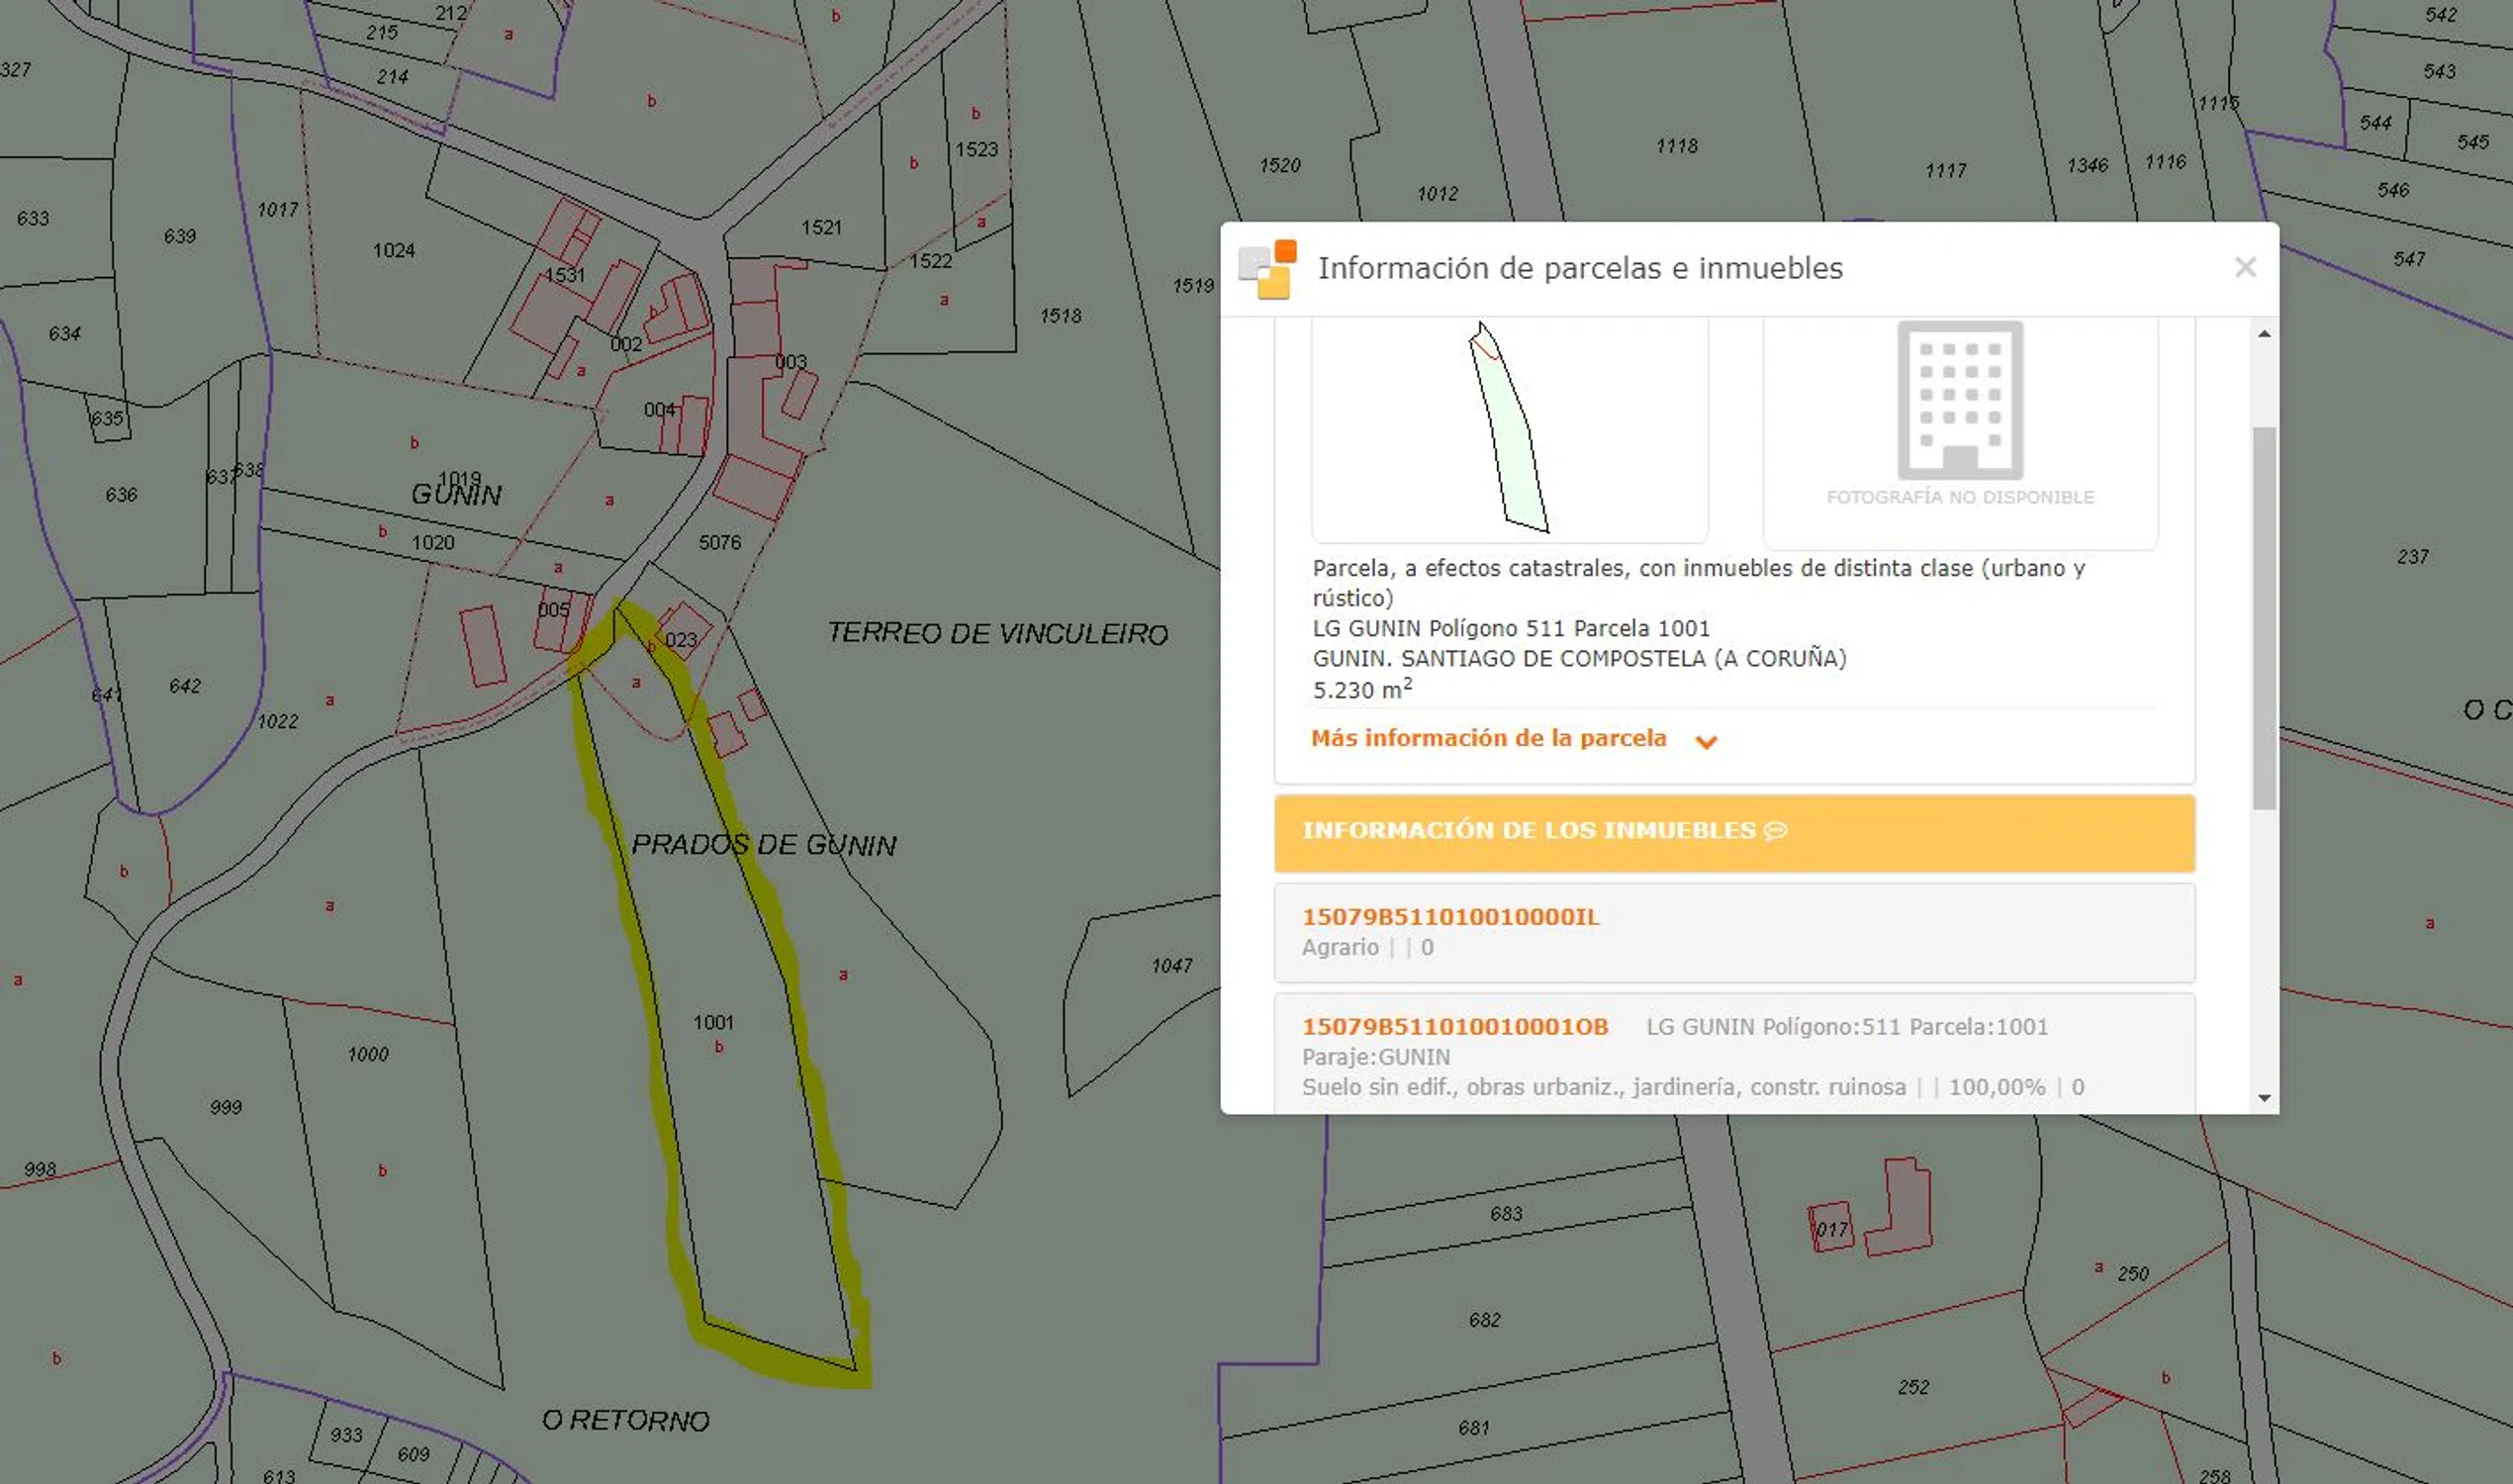Select parcel 1521 near the road junction
2513x1484 pixels.
tap(821, 228)
